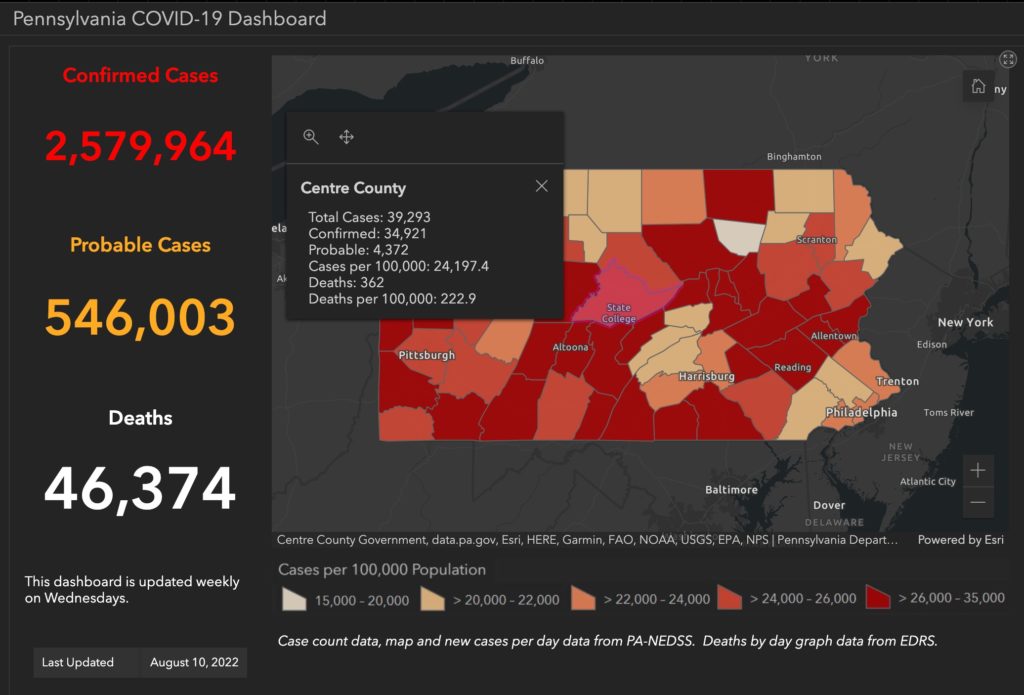The image size is (1024, 695).
Task: Click the Pittsburgh label on the map
Action: pos(427,355)
